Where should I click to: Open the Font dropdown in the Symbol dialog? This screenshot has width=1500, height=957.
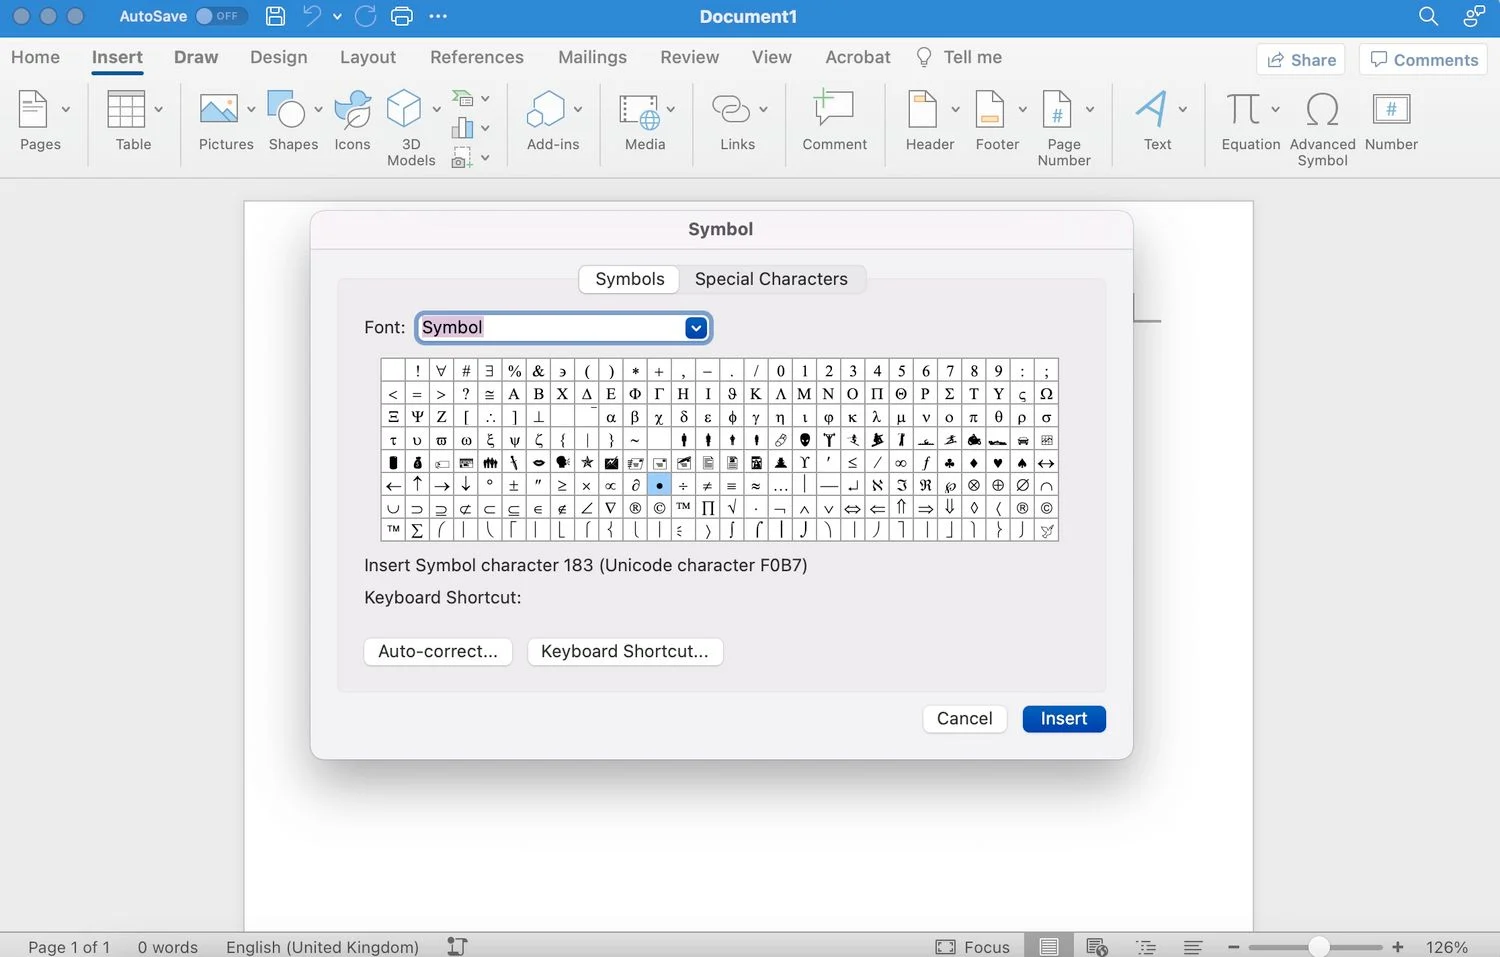pos(696,327)
